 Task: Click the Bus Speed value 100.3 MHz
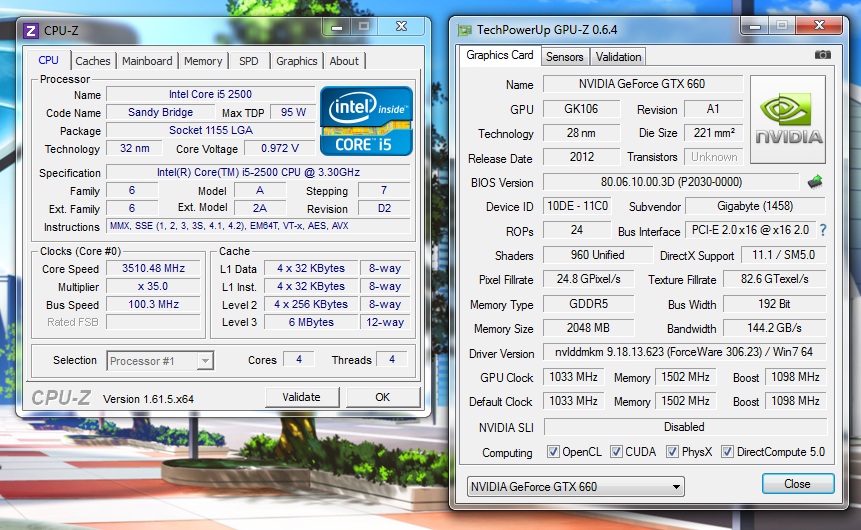click(x=153, y=304)
